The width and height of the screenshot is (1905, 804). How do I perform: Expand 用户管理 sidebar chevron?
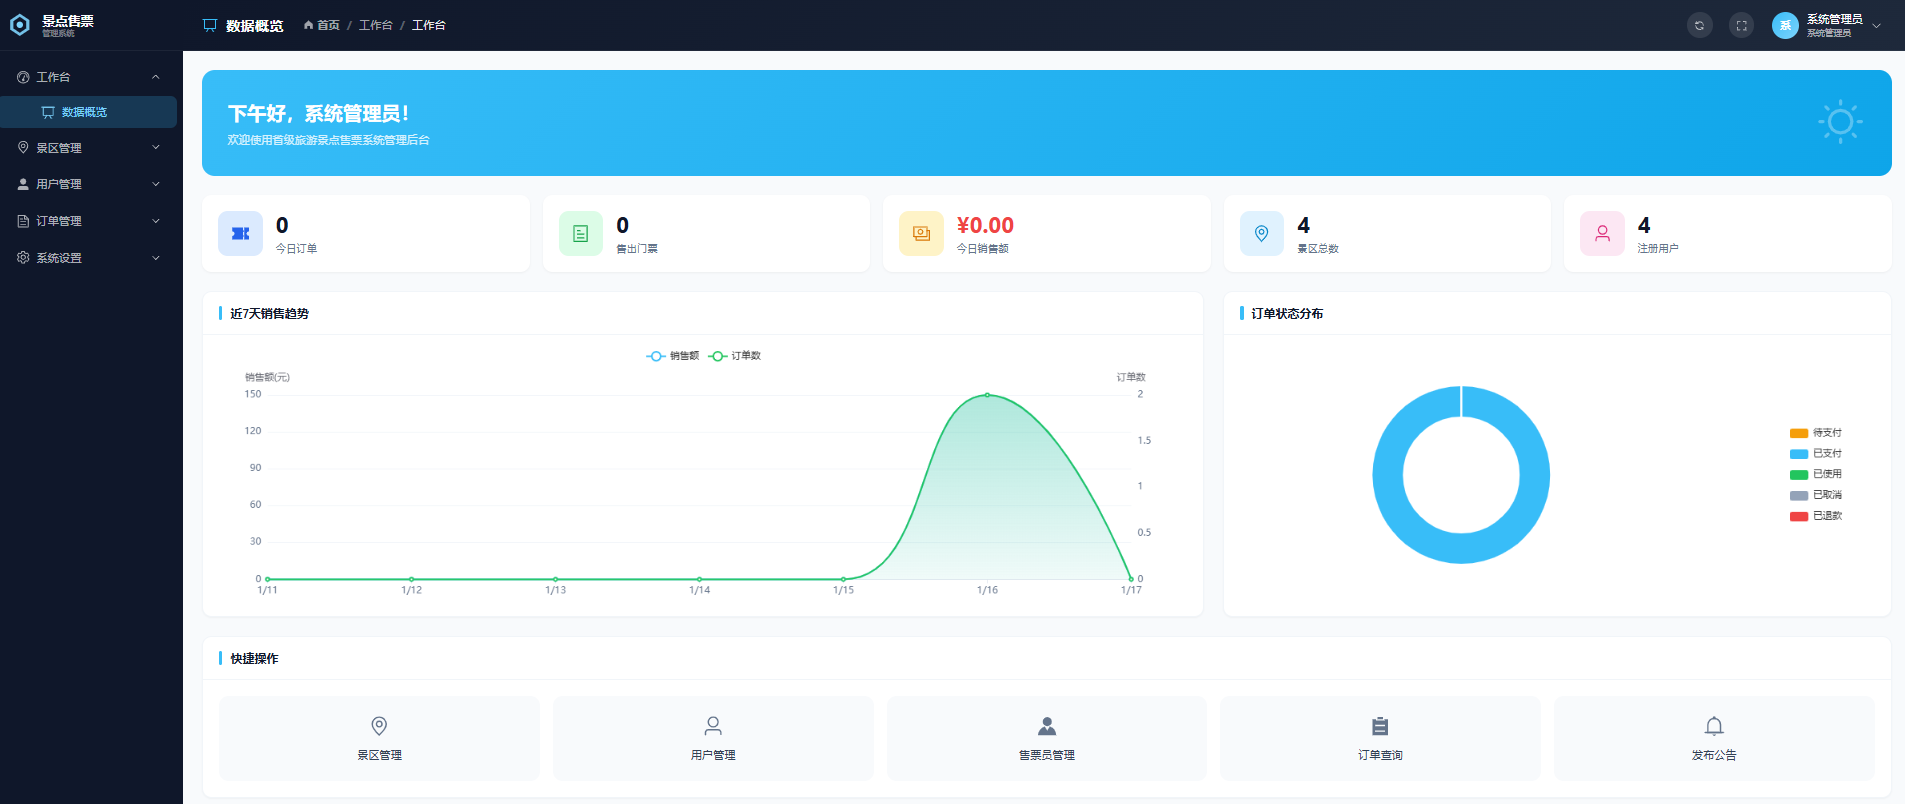156,184
